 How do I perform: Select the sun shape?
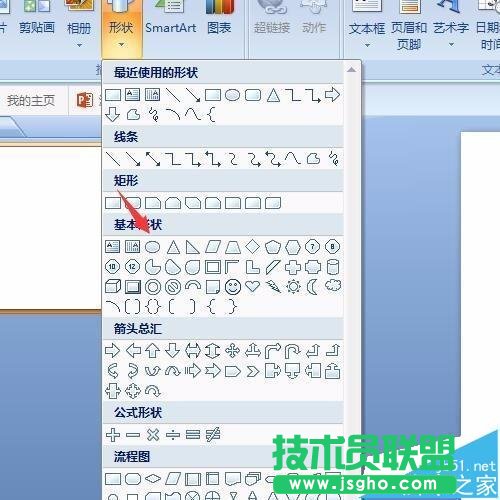pyautogui.click(x=293, y=287)
